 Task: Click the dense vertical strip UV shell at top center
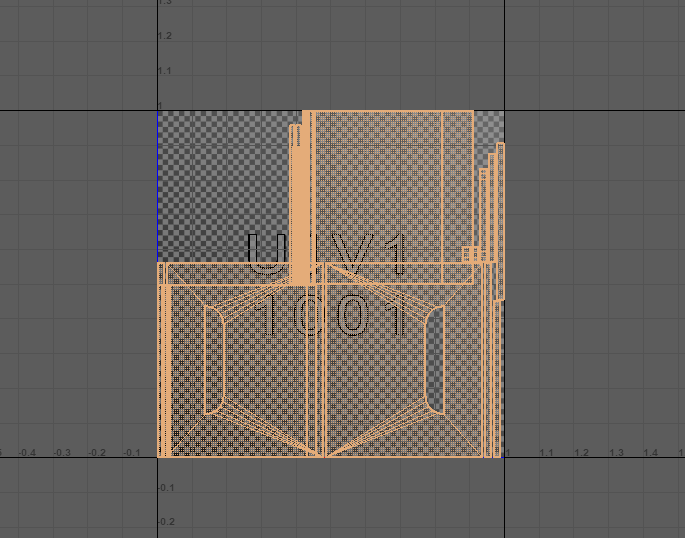(x=300, y=200)
